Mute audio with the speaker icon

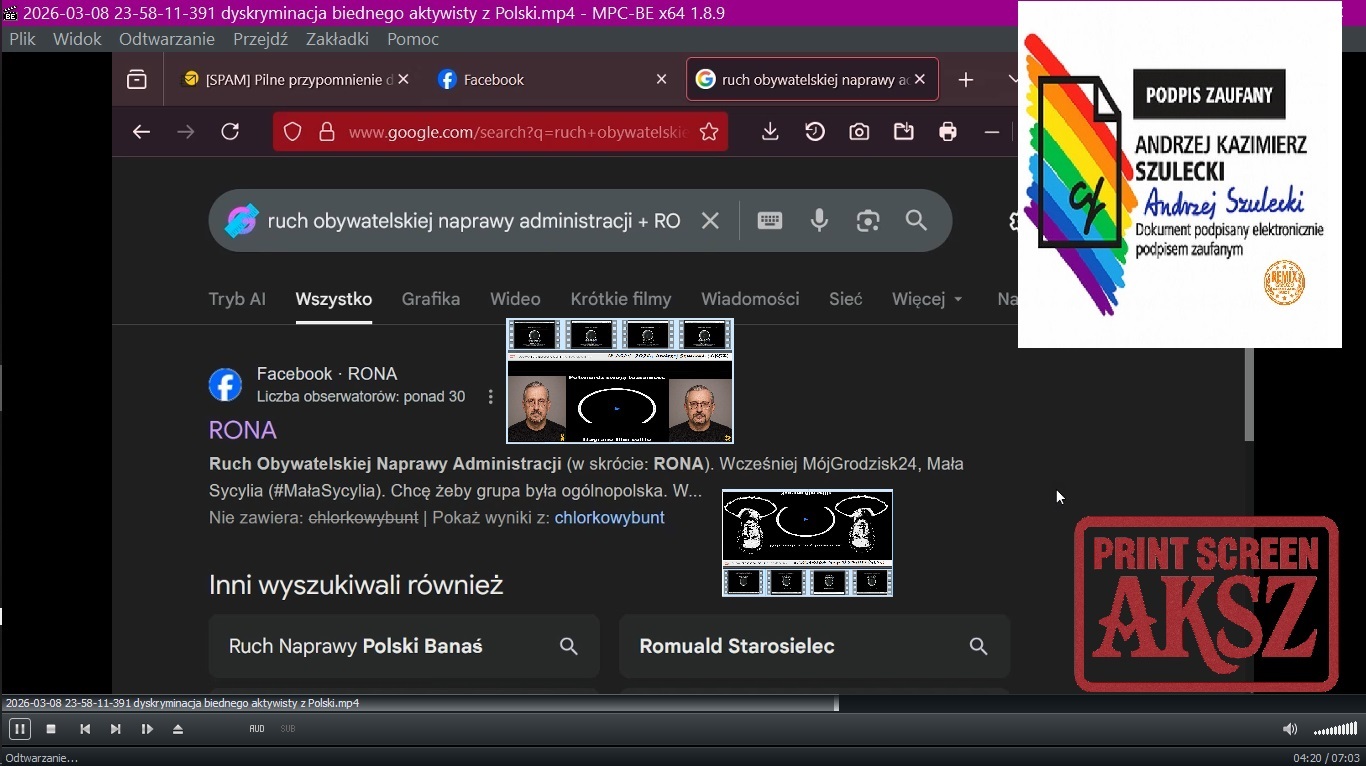(x=1290, y=729)
